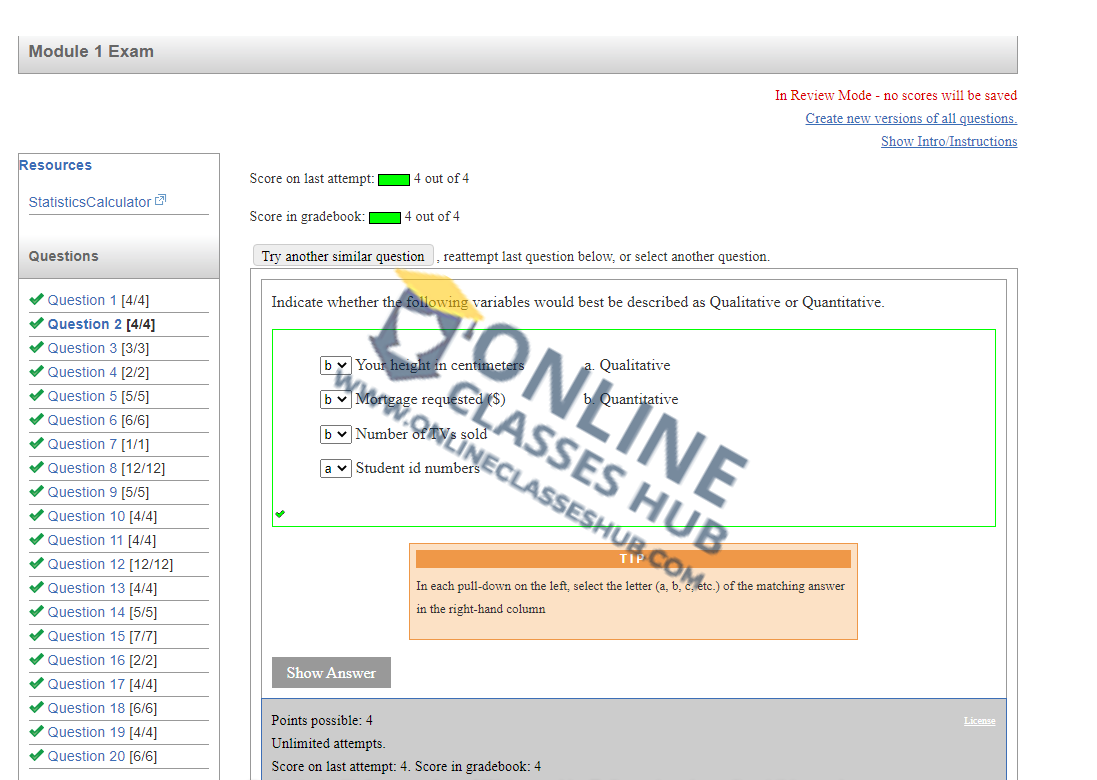Screen dimensions: 1097x780
Task: Open the Student id numbers dropdown
Action: [x=335, y=468]
